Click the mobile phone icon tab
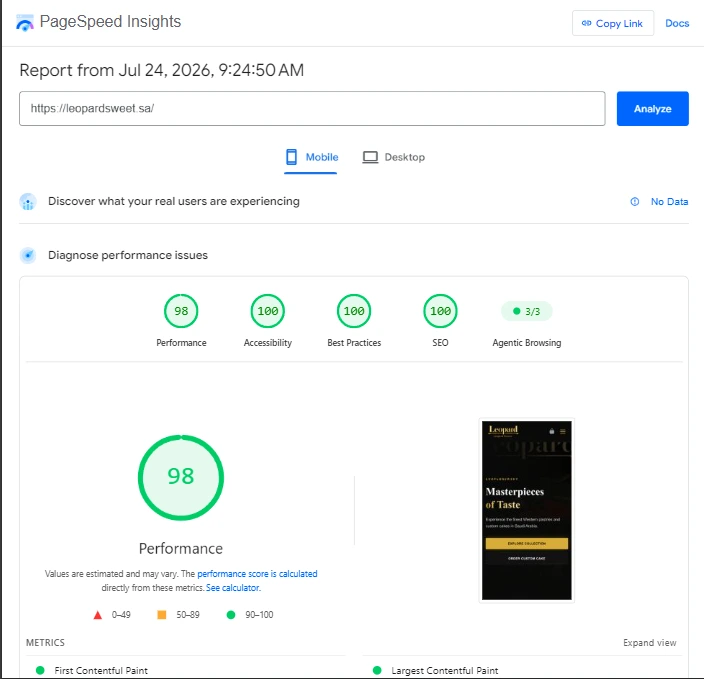The width and height of the screenshot is (704, 679). [x=291, y=157]
